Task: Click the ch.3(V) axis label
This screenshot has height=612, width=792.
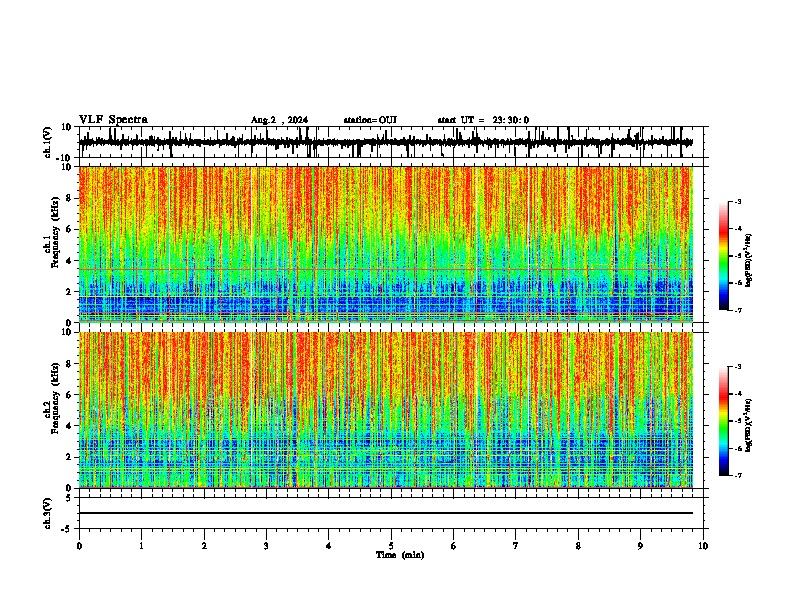Action: (x=48, y=513)
